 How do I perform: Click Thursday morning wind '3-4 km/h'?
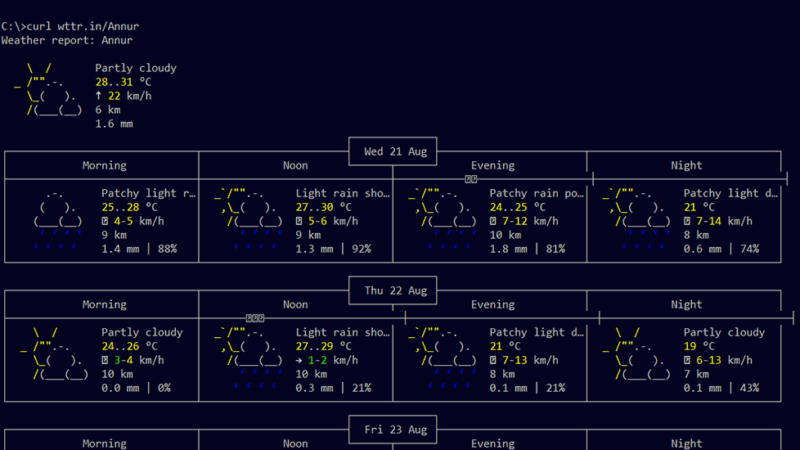[139, 360]
